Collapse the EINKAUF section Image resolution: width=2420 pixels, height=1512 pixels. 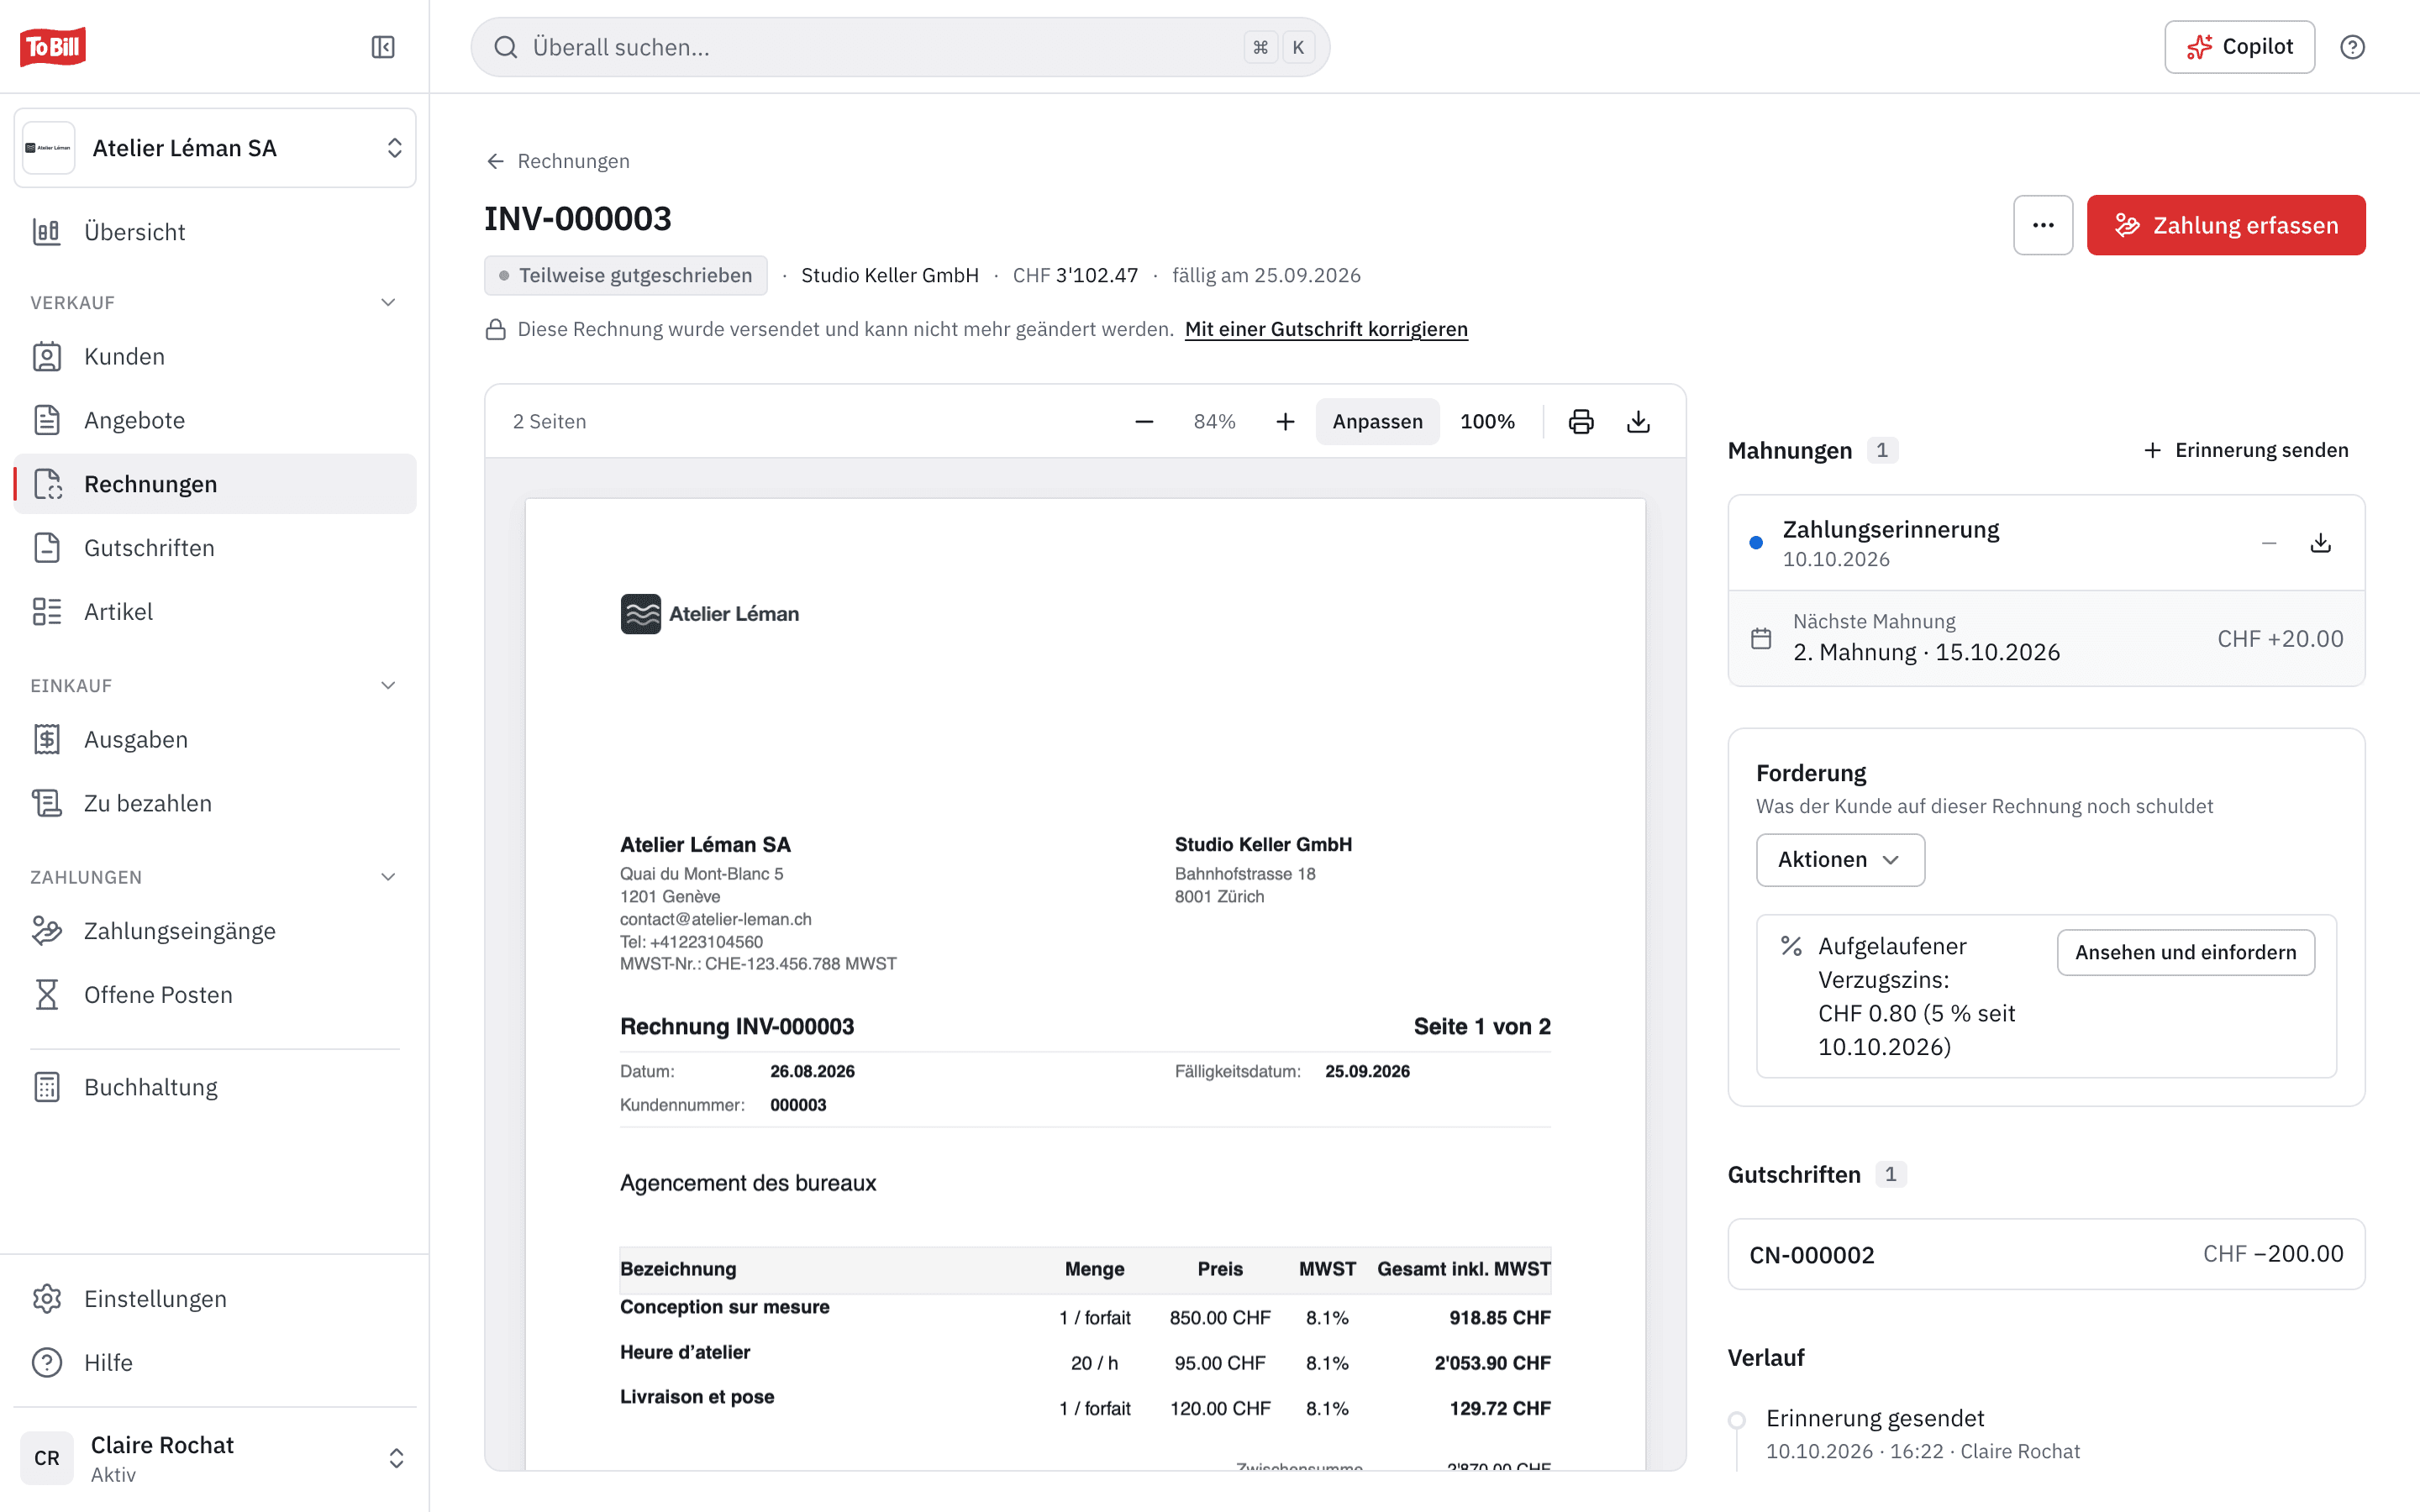[388, 685]
